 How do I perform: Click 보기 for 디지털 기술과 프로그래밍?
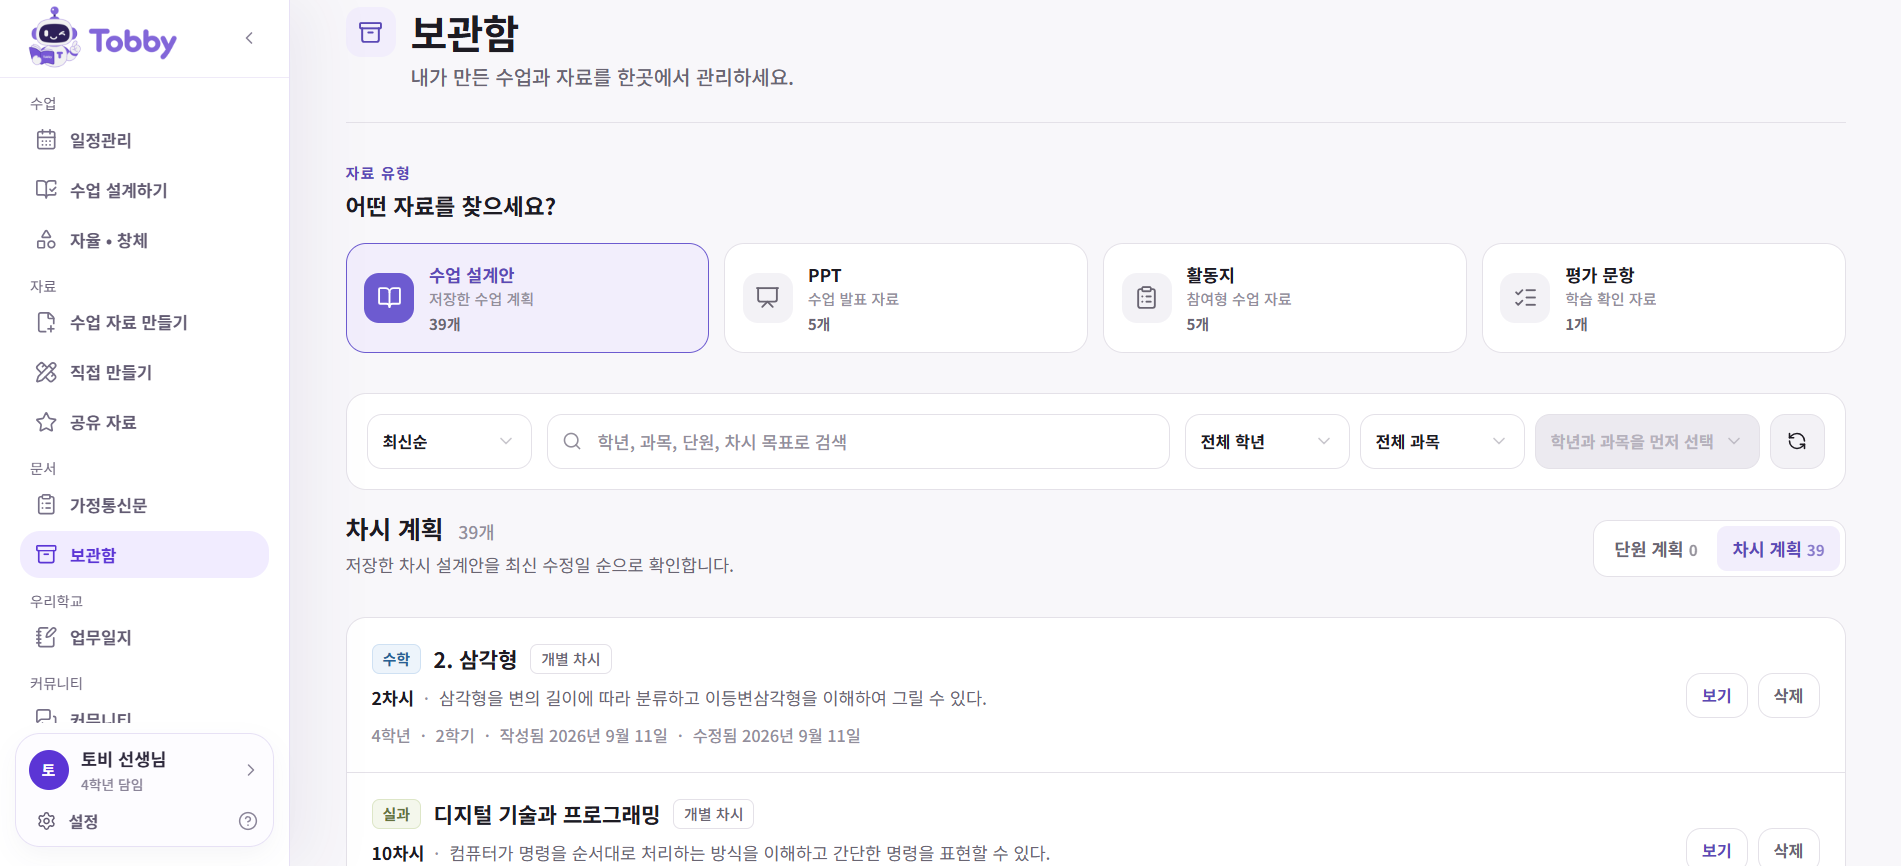(1717, 849)
